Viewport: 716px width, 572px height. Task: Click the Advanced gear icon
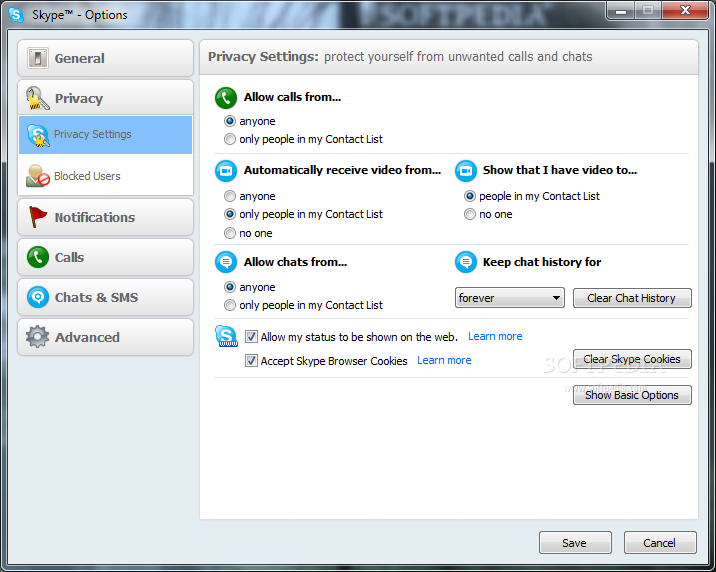pos(37,337)
